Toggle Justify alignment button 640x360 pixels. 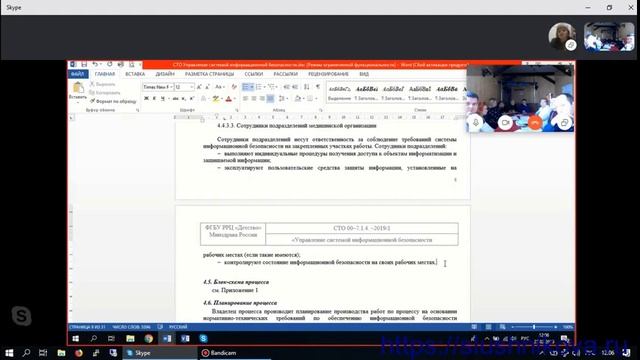(270, 98)
